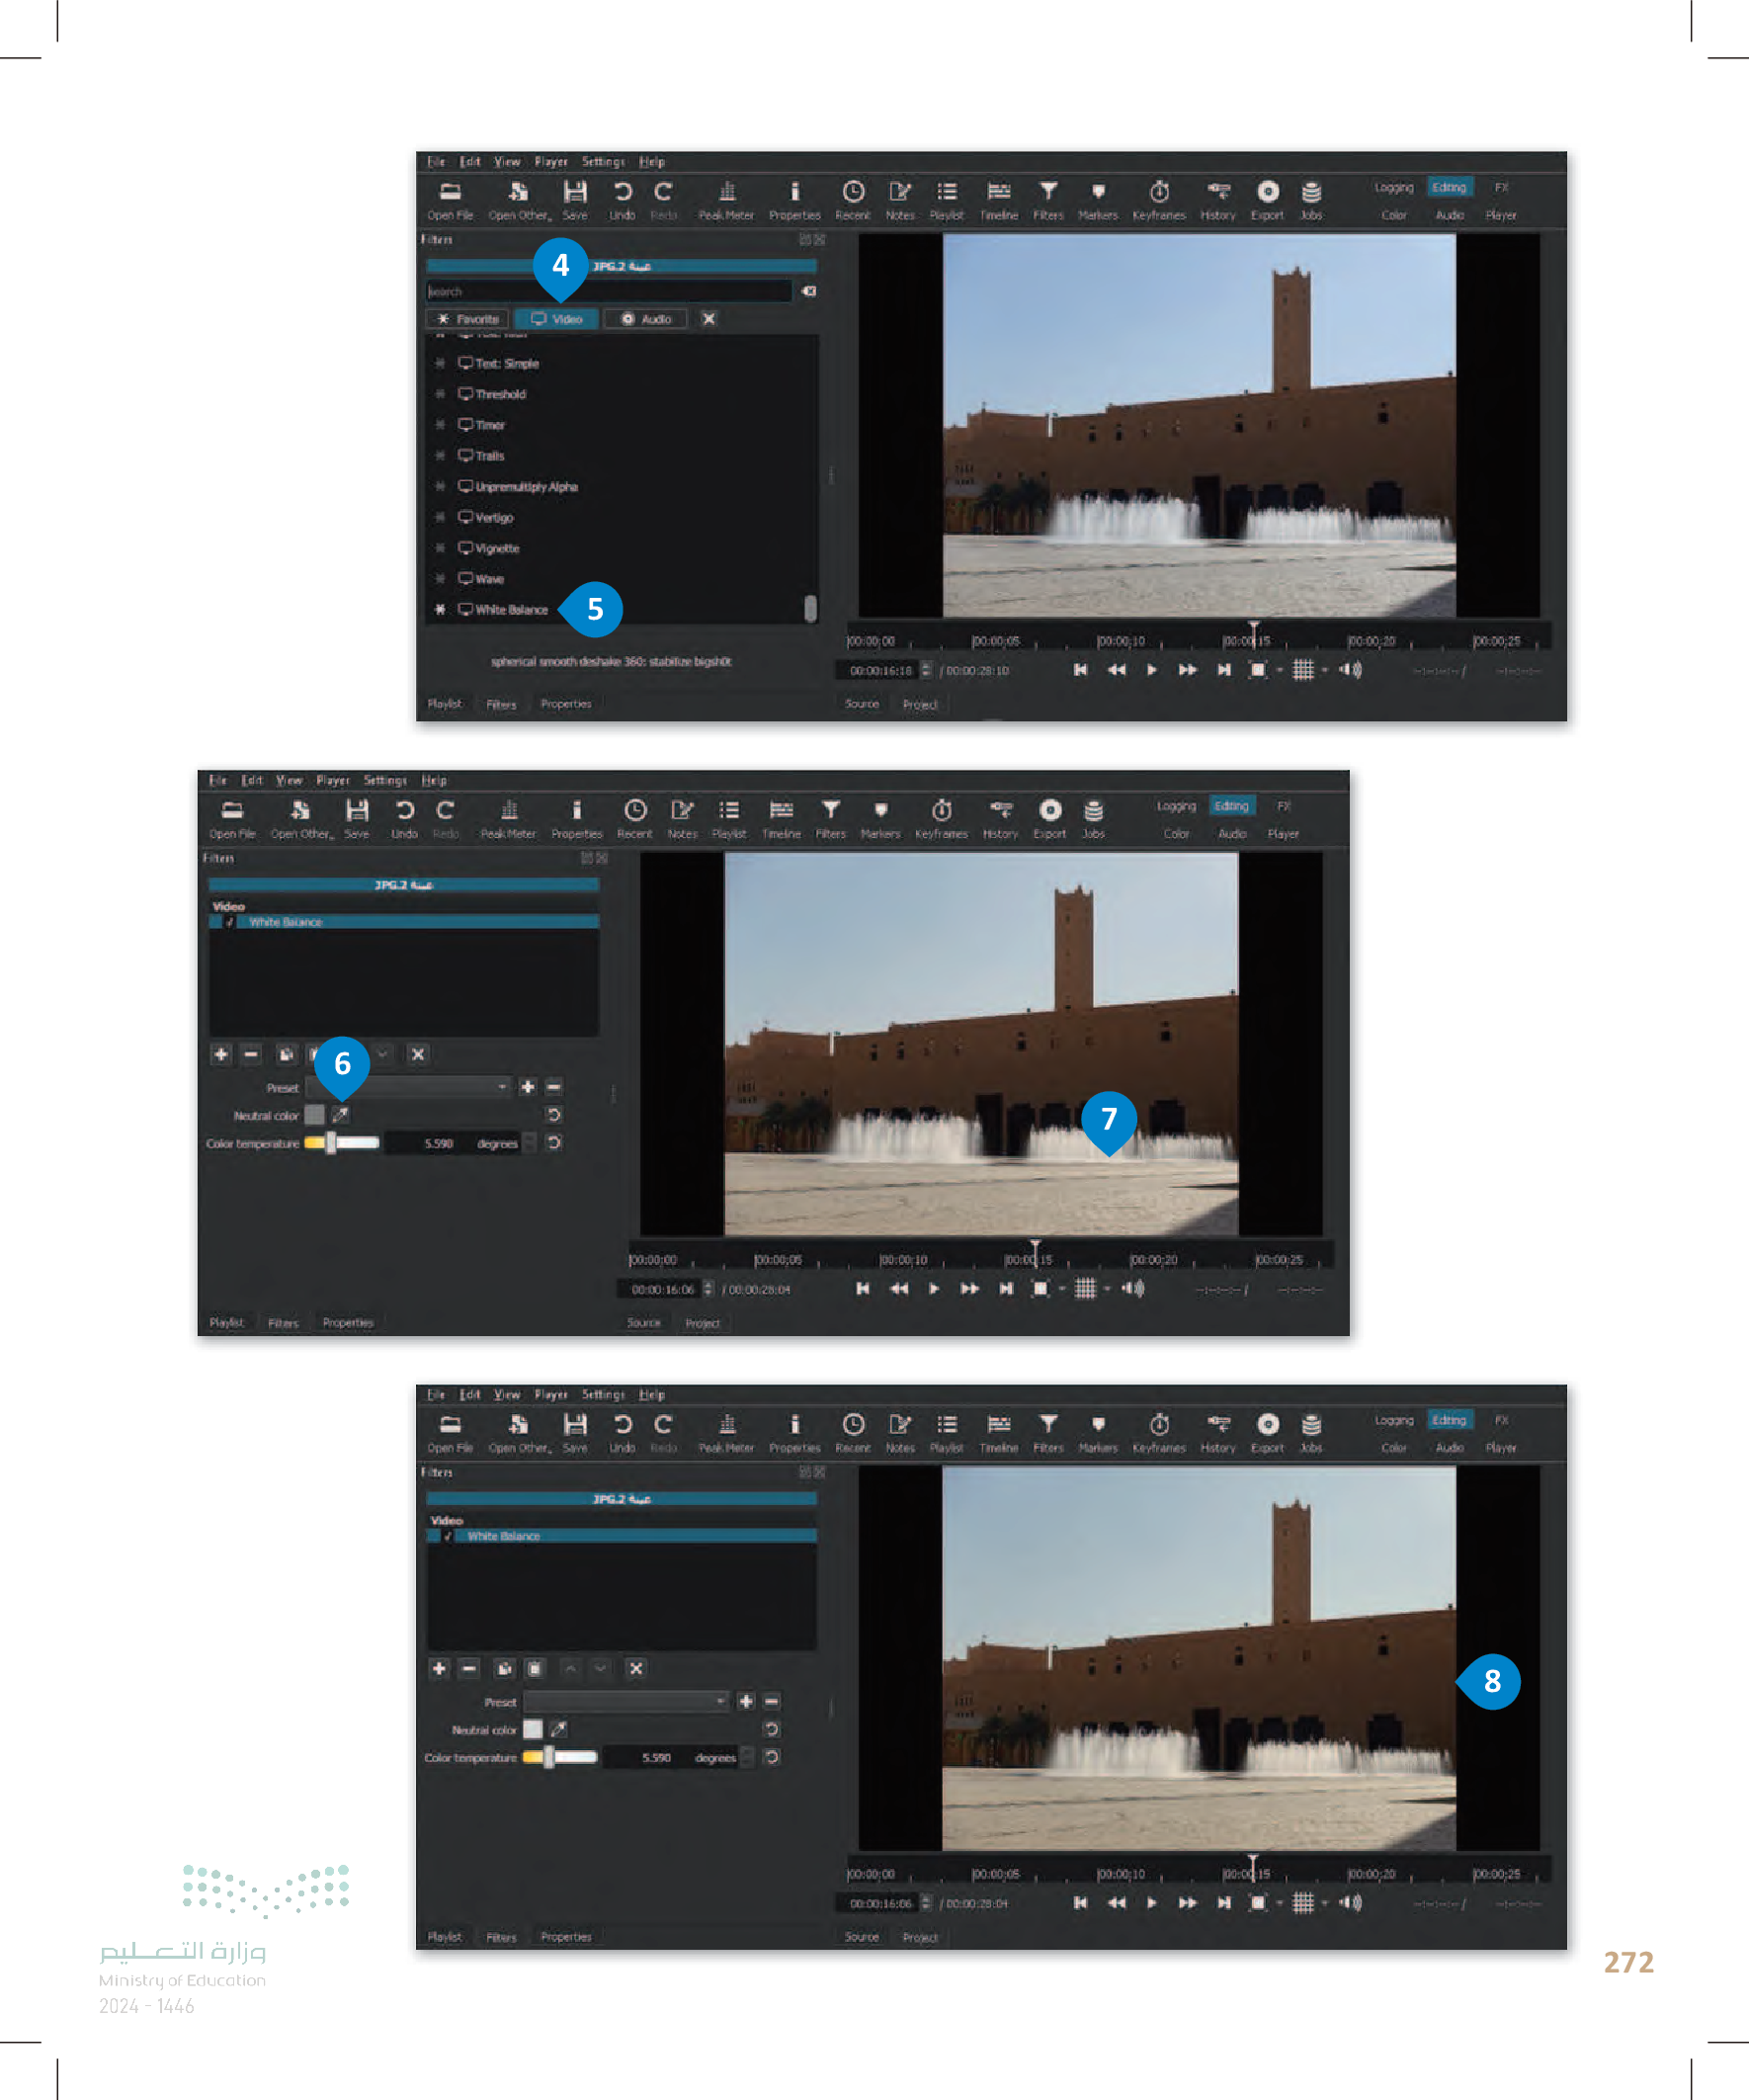The image size is (1749, 2100).
Task: Uncheck the White Balance filter in the middle window
Action: 230,922
